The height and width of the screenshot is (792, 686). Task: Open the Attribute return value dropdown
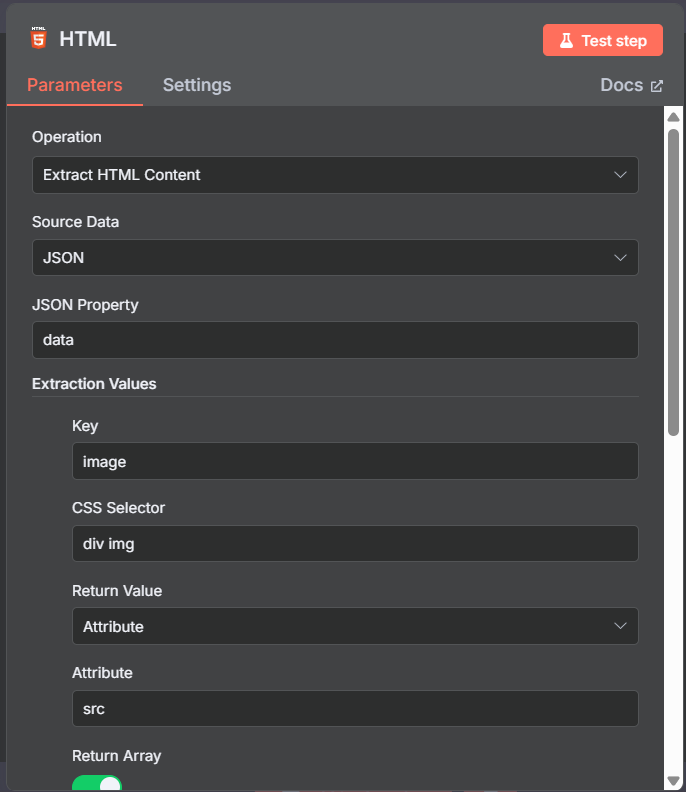tap(355, 626)
